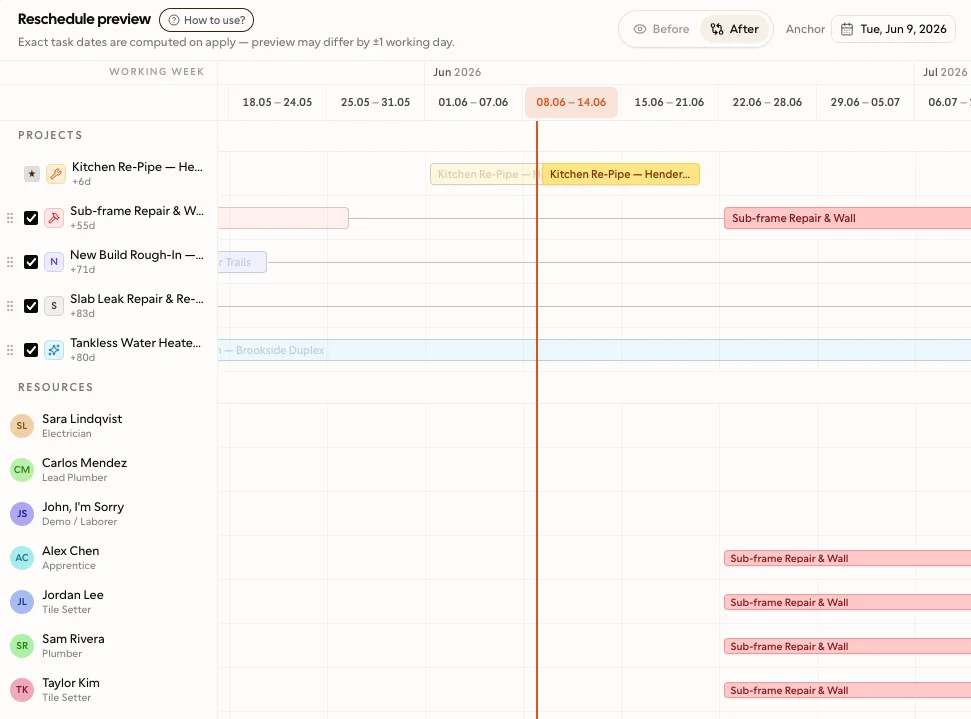Click the faded pink Sub-frame Repair original bar
This screenshot has width=971, height=719.
(283, 218)
